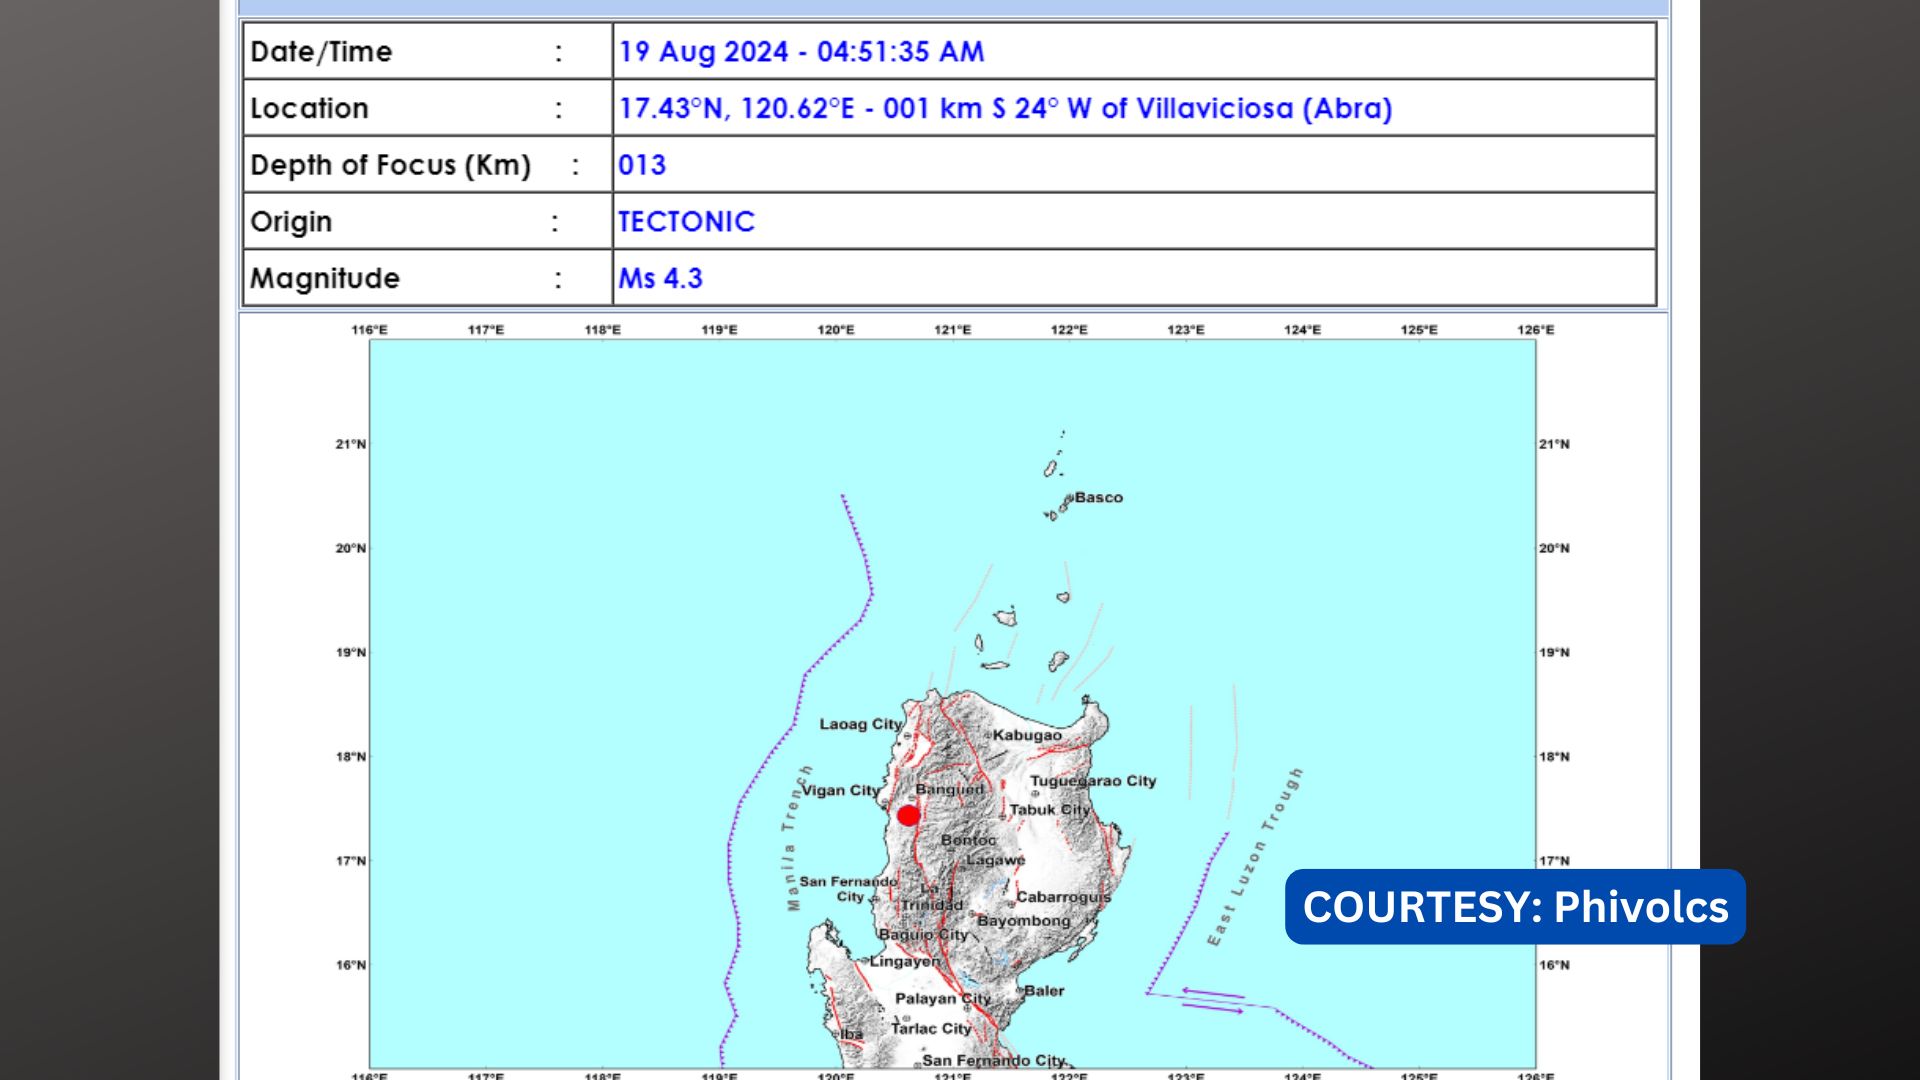
Task: Click the origin value 'TECTONIC'
Action: point(686,222)
